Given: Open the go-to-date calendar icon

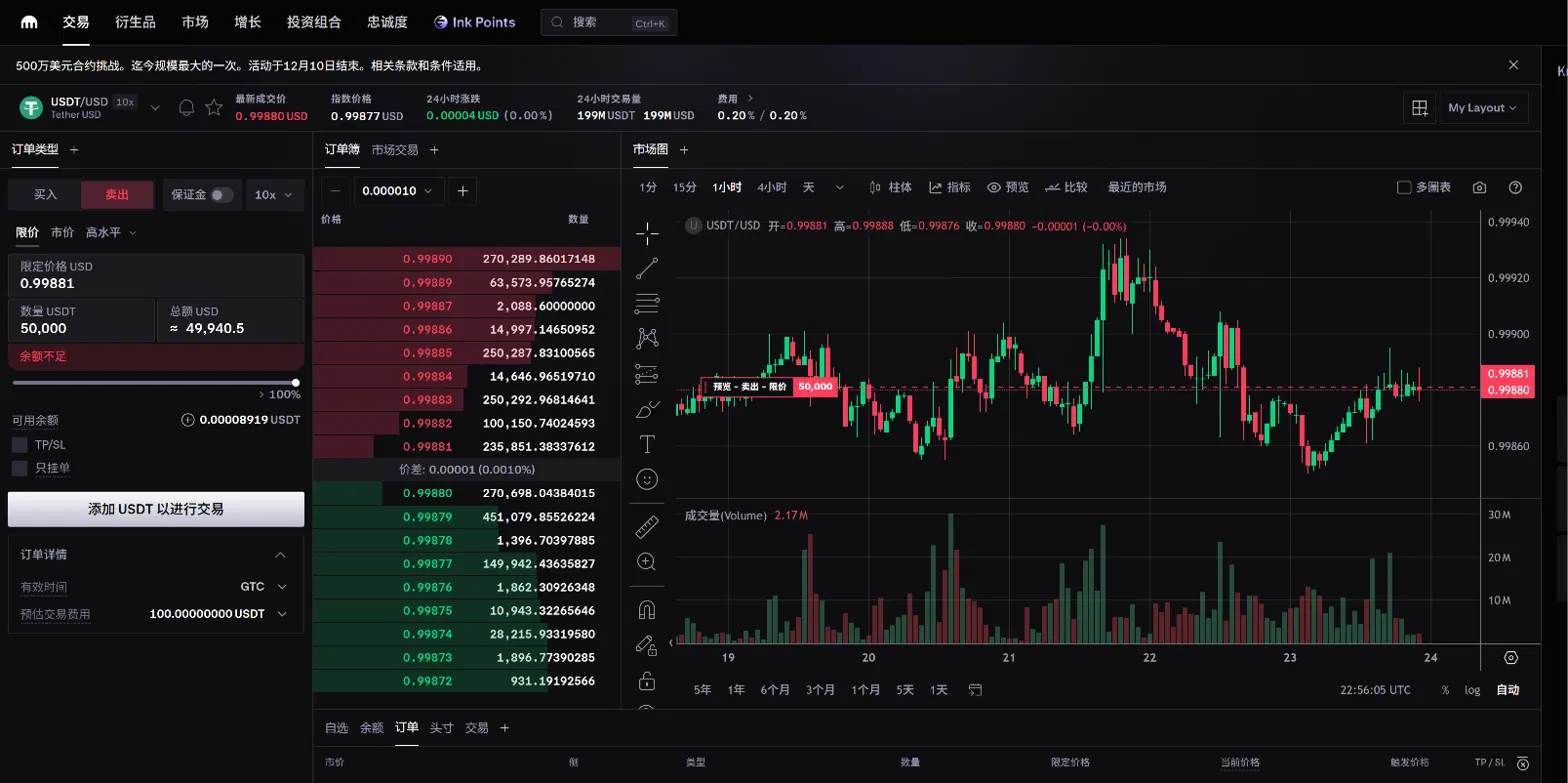Looking at the screenshot, I should 975,690.
